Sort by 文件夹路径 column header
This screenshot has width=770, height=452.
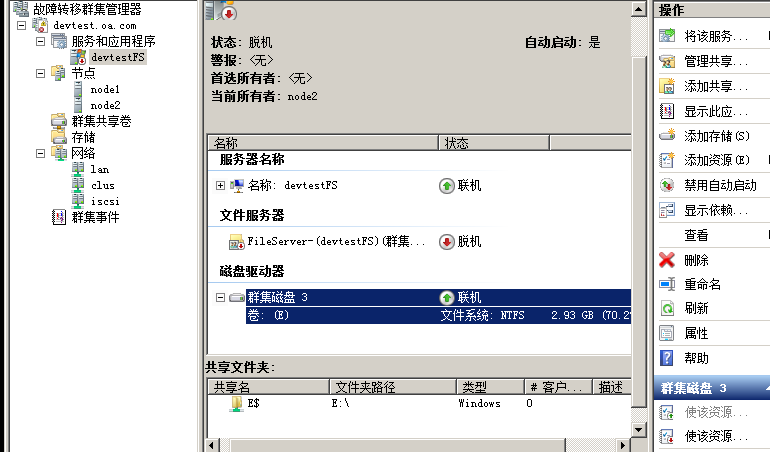tap(392, 387)
